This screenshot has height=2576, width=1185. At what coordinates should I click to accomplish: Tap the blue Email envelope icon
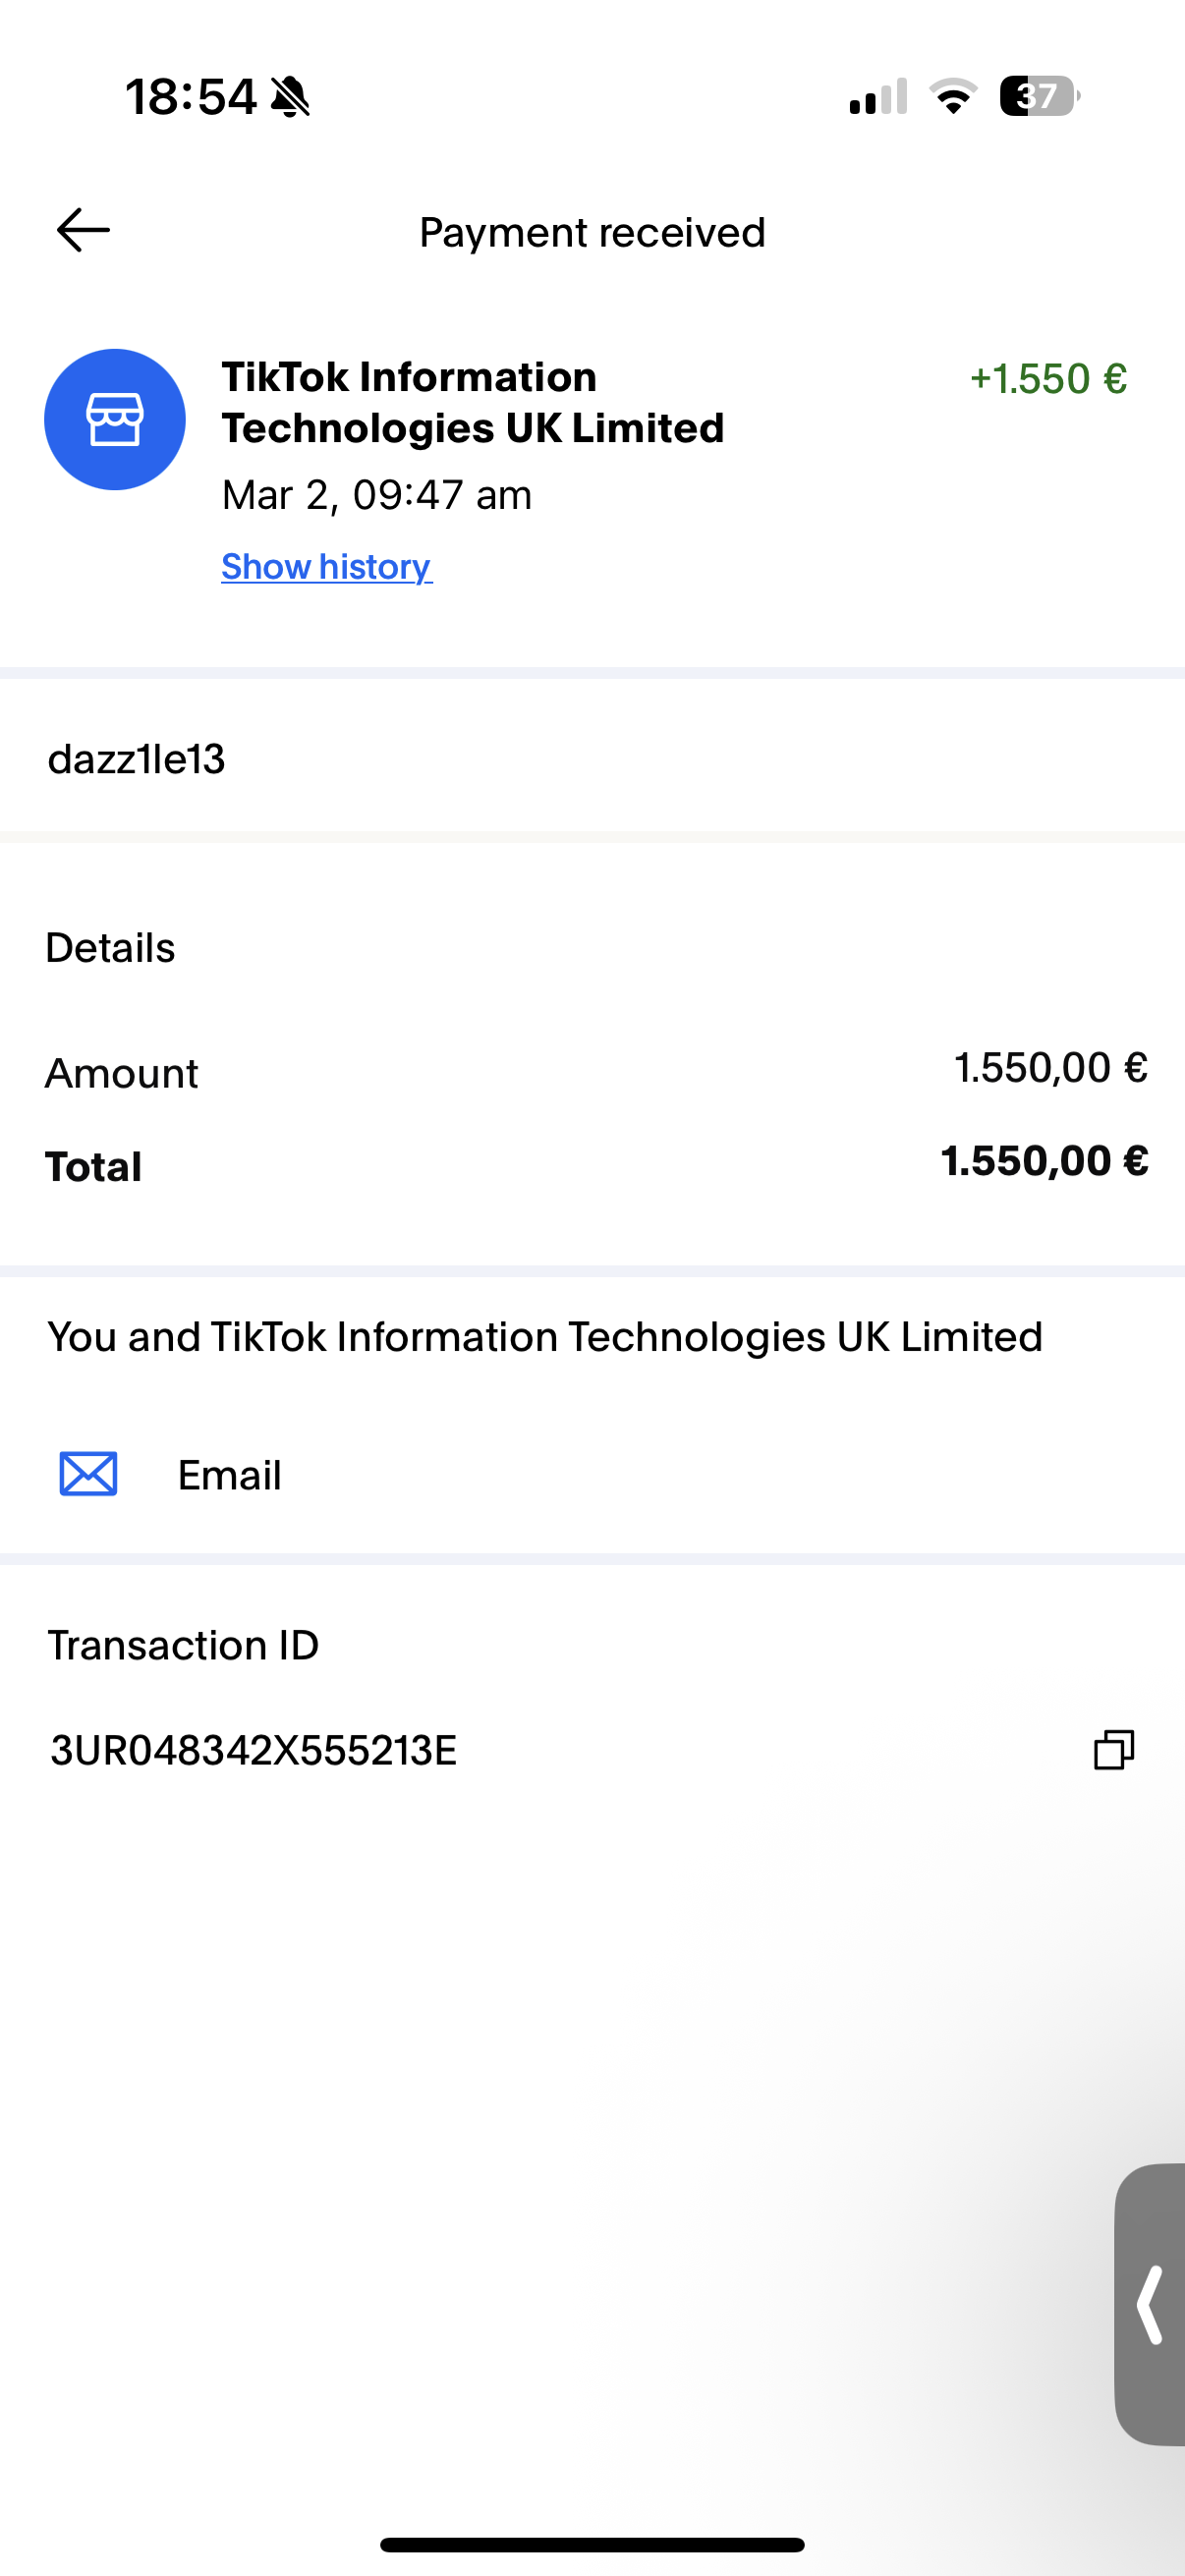tap(89, 1474)
